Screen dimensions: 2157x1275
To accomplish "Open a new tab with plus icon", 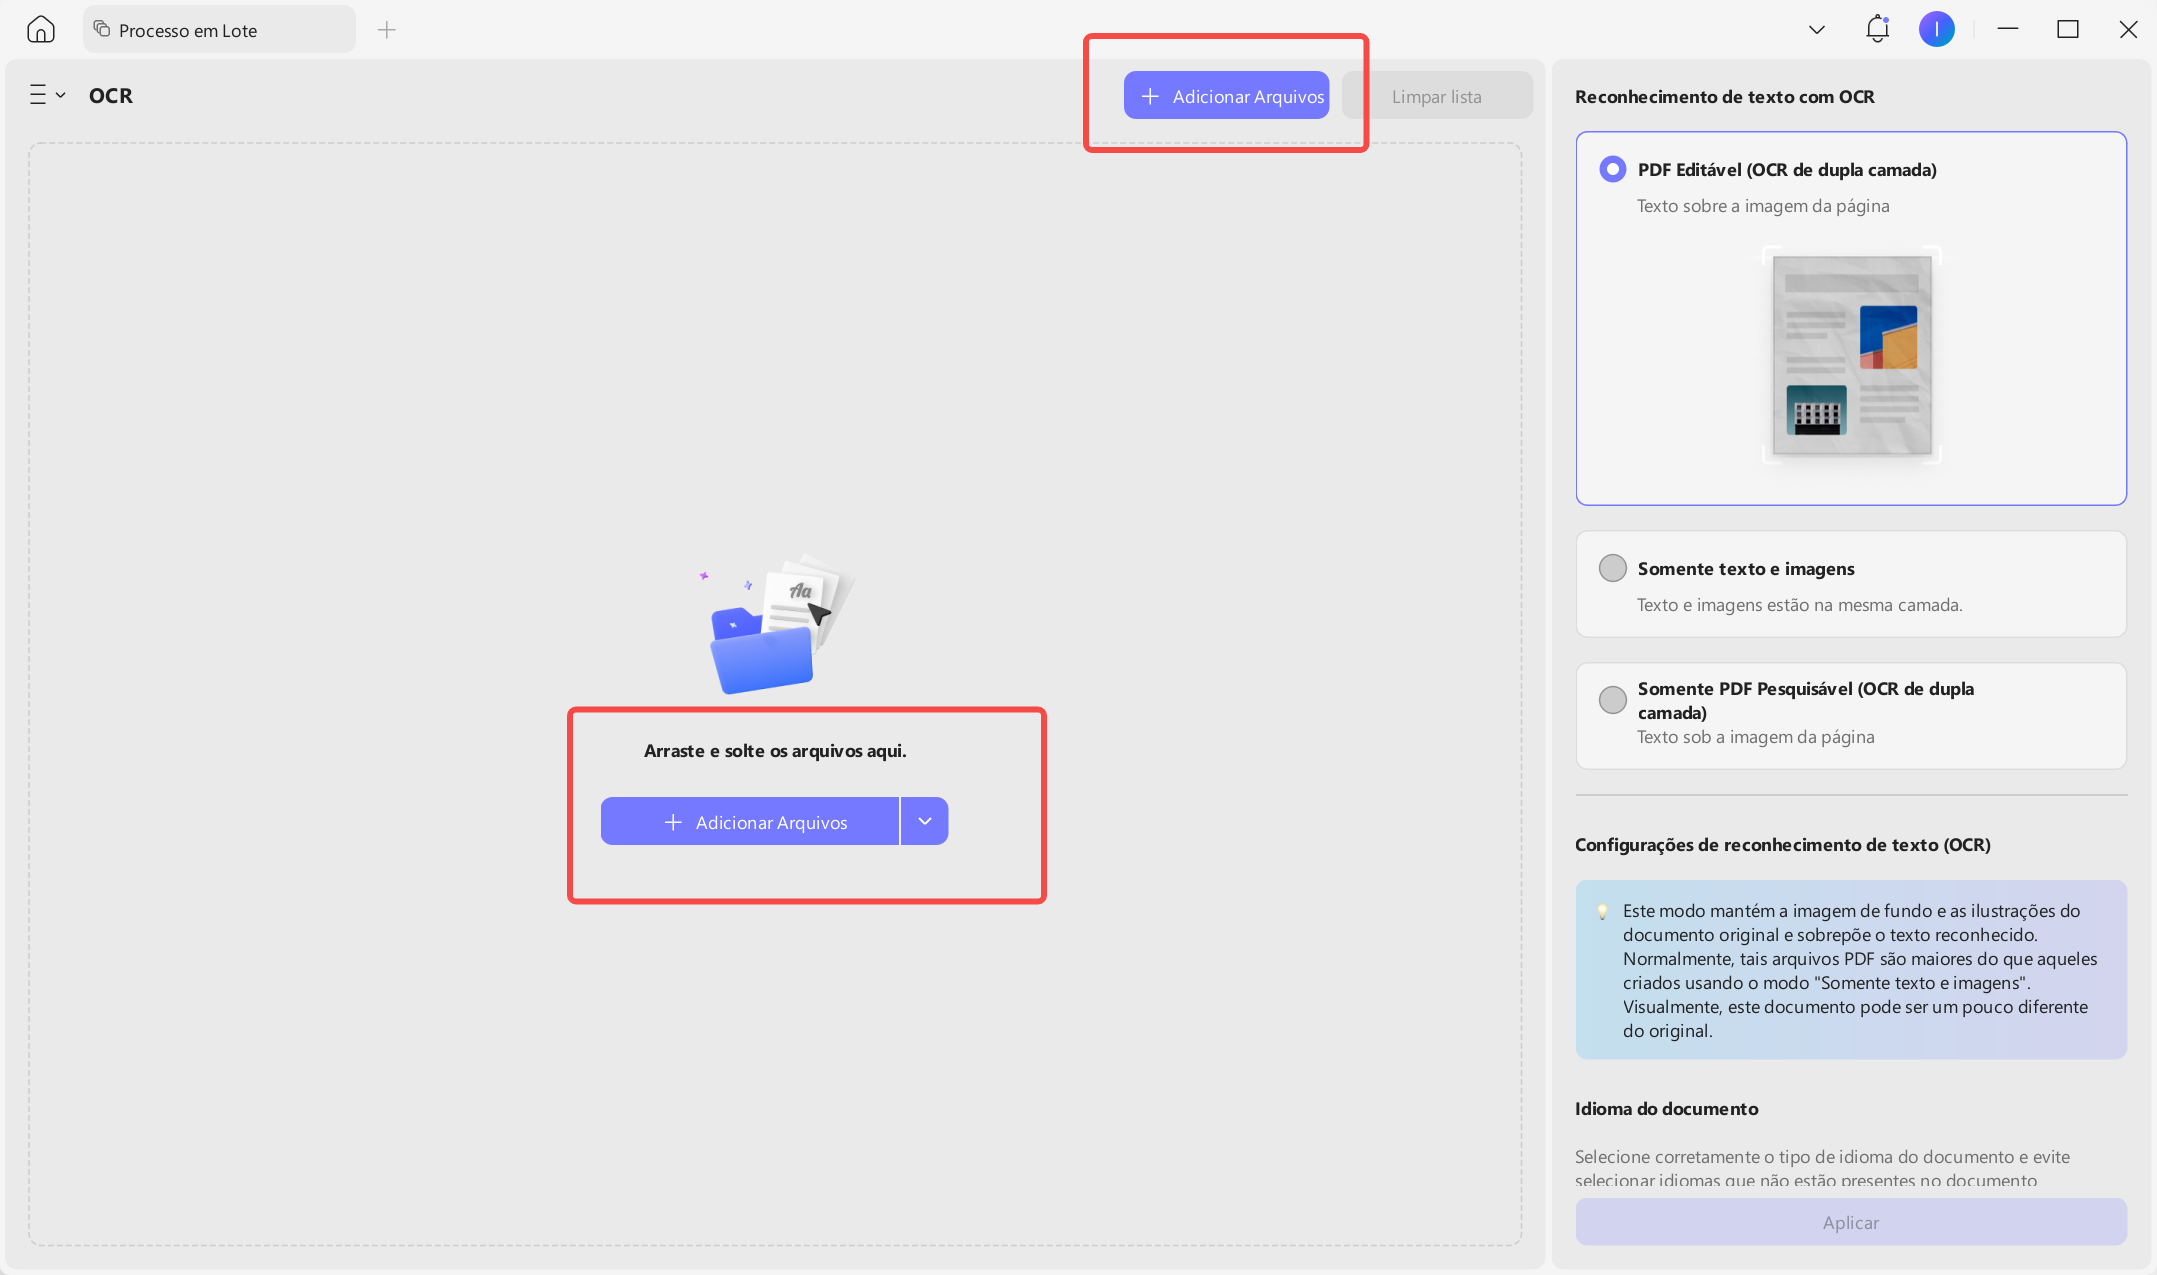I will click(387, 30).
